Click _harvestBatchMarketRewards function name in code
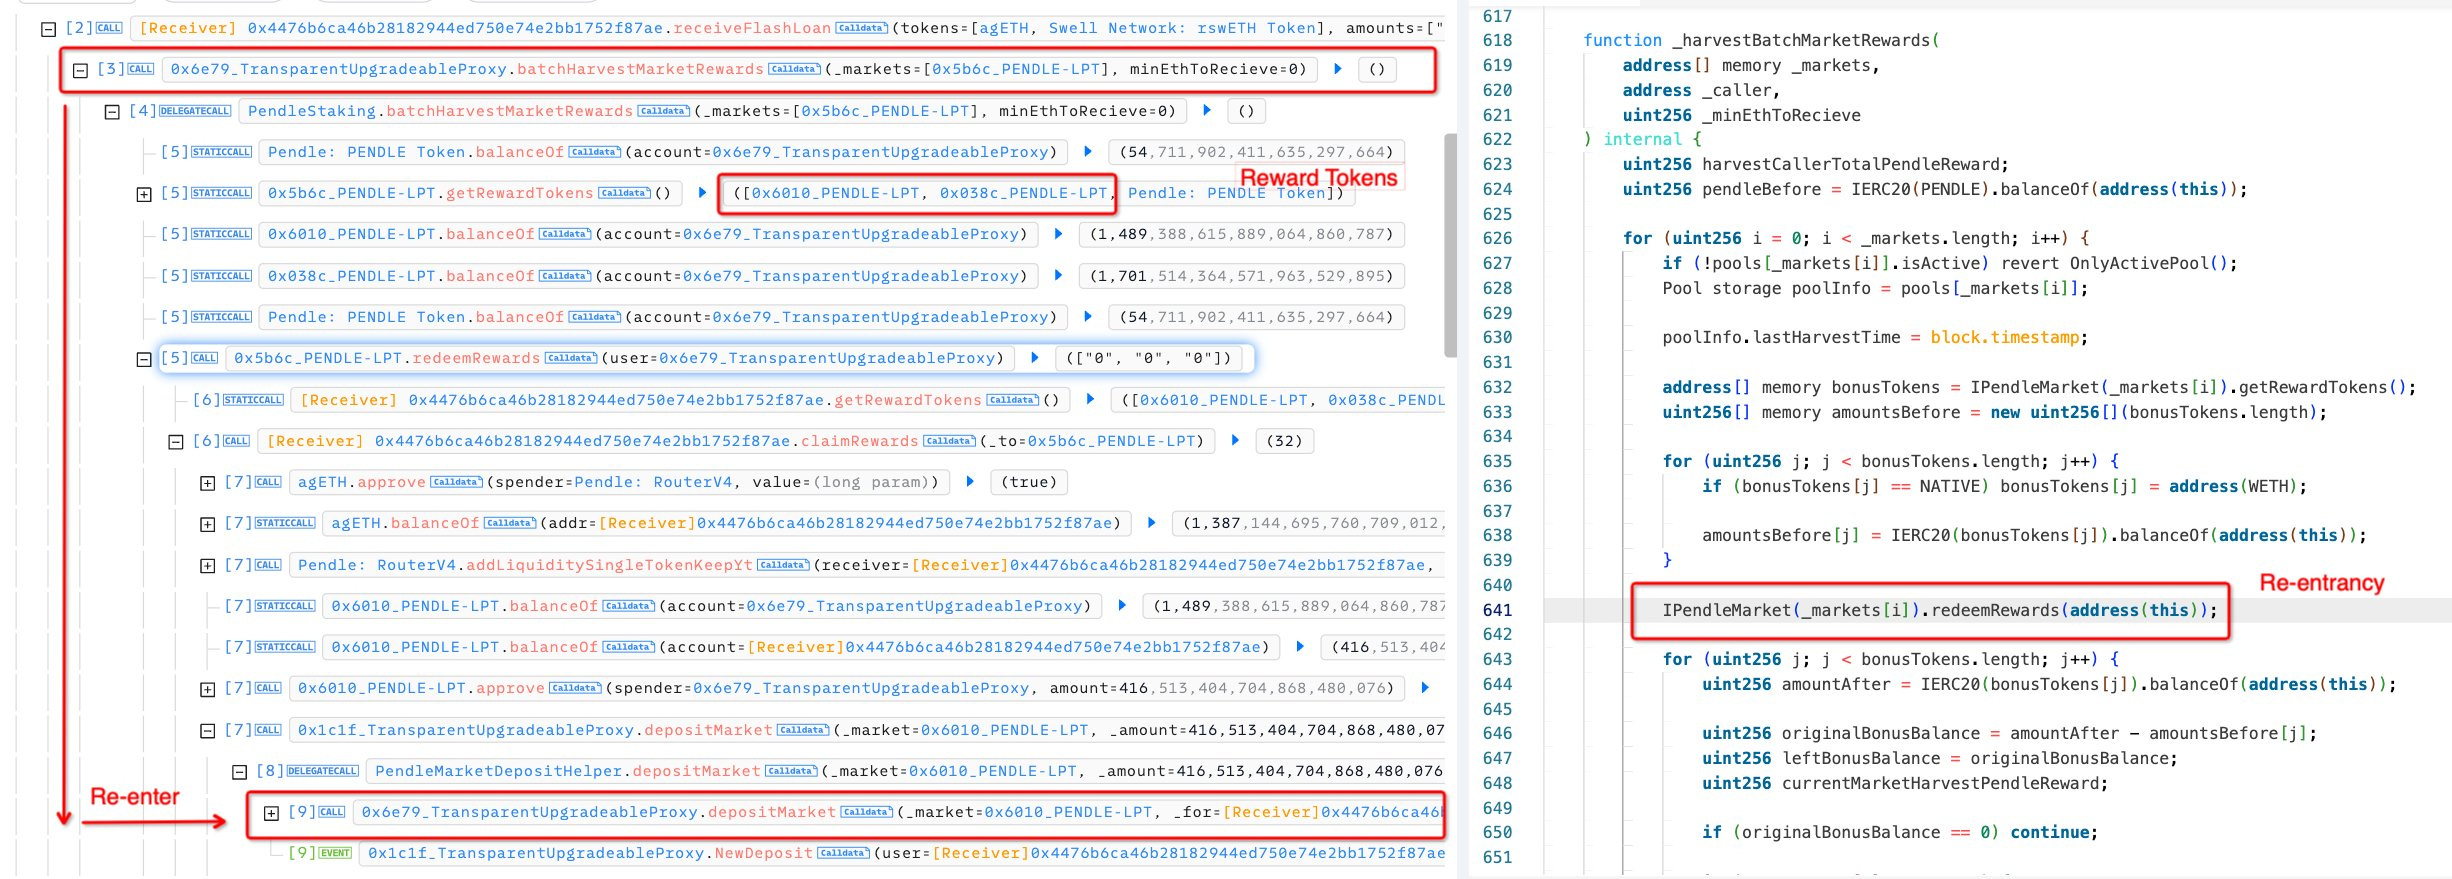Viewport: 2452px width, 879px height. click(x=1801, y=40)
